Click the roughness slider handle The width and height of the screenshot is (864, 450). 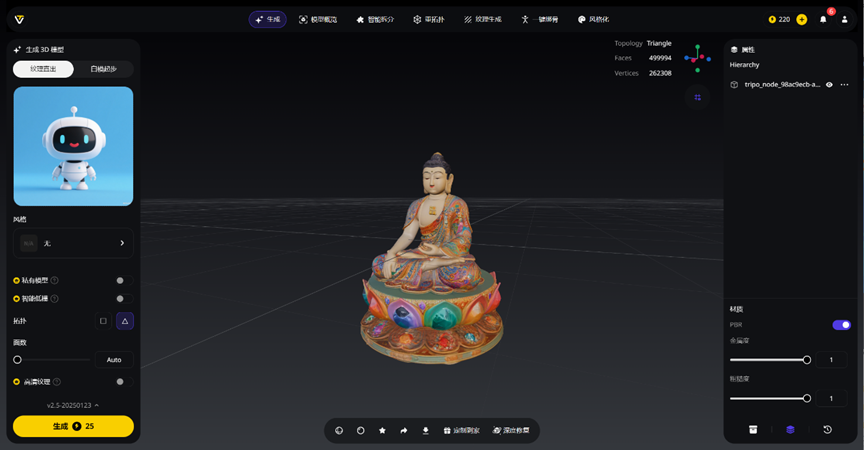807,398
